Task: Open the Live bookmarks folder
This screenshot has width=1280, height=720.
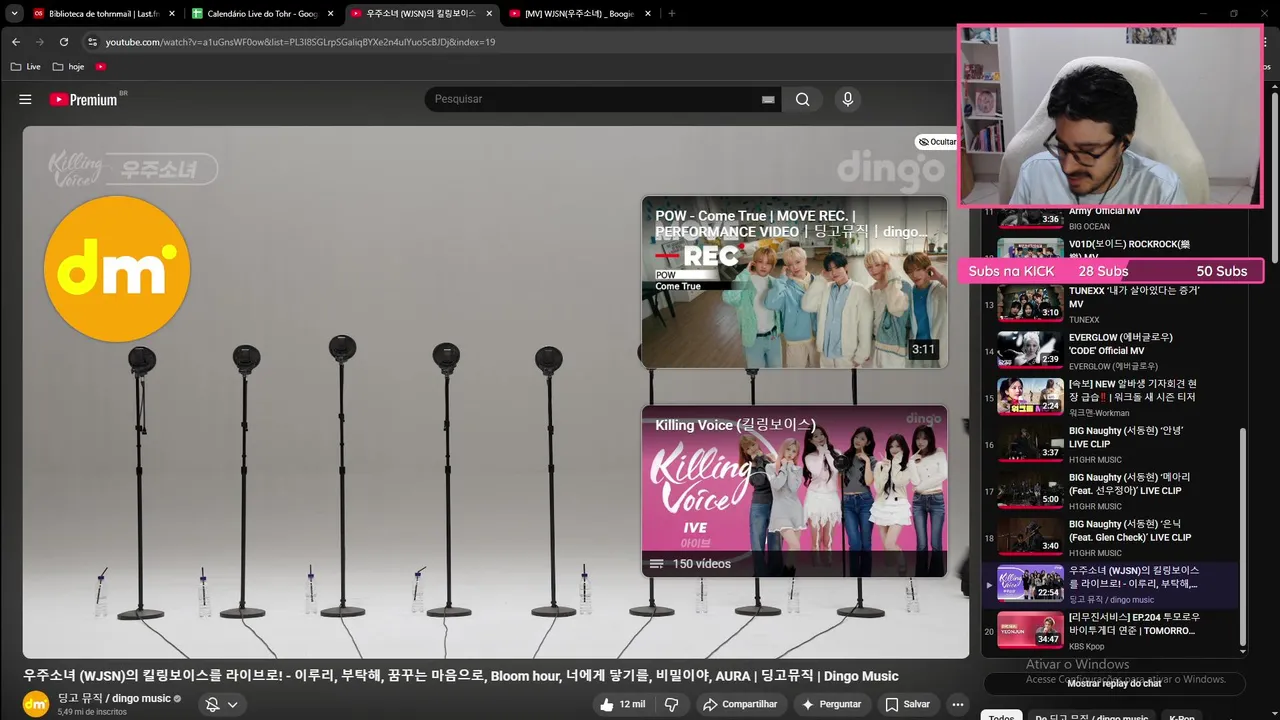Action: pos(26,67)
